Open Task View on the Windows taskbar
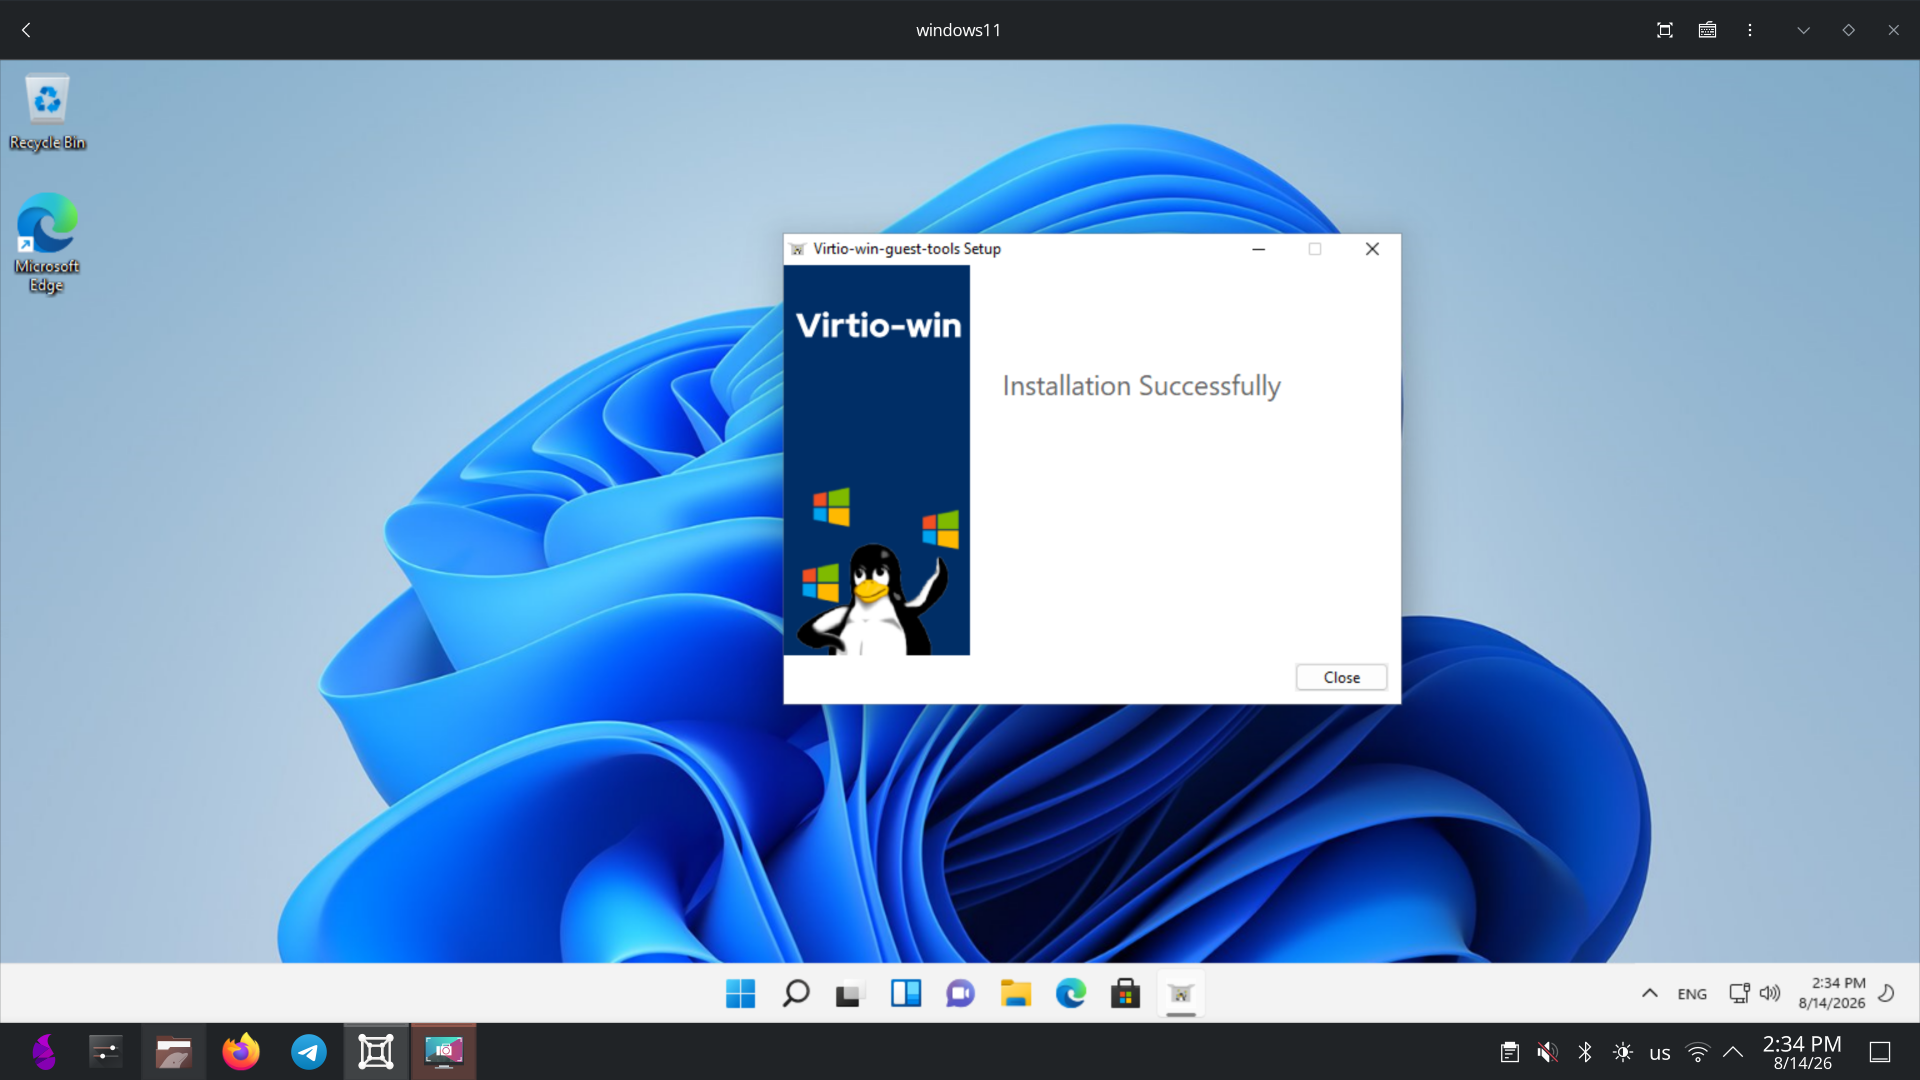Screen dimensions: 1920x1080 (x=850, y=993)
